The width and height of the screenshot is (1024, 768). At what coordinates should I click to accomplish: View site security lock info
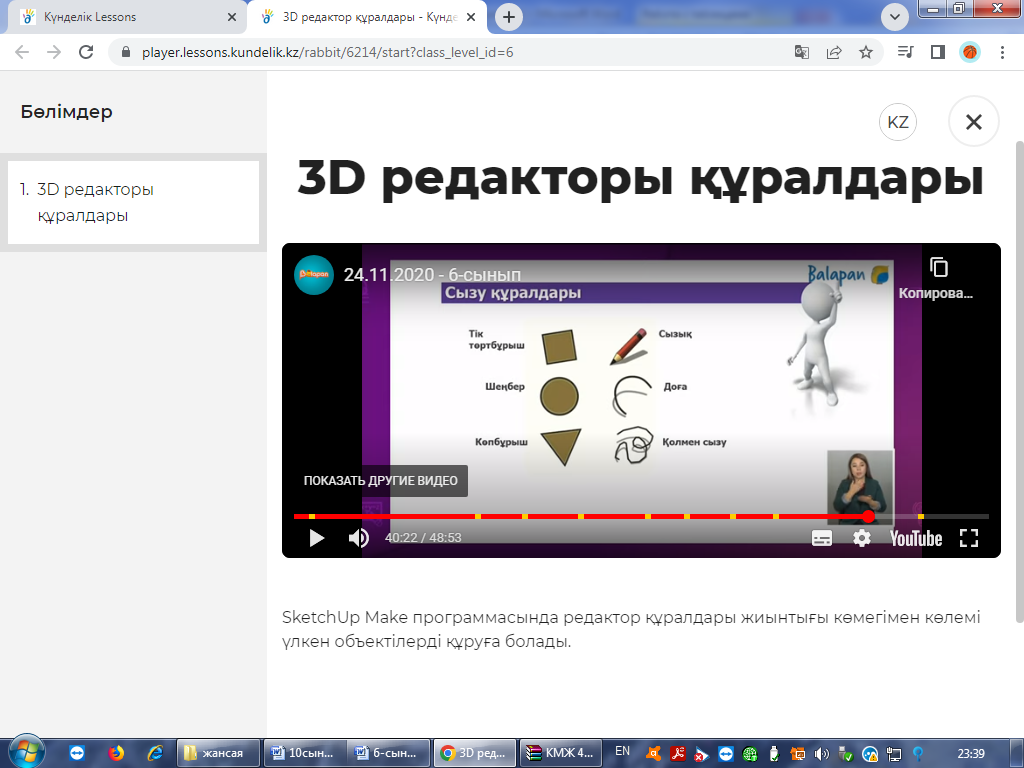coord(126,52)
